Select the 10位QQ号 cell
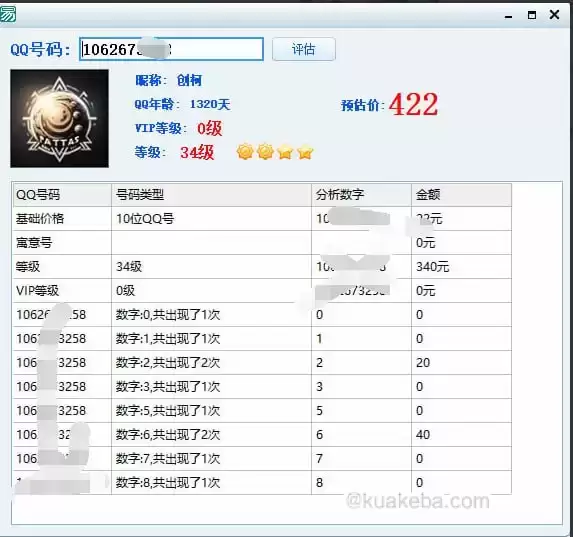This screenshot has height=537, width=573. point(211,219)
